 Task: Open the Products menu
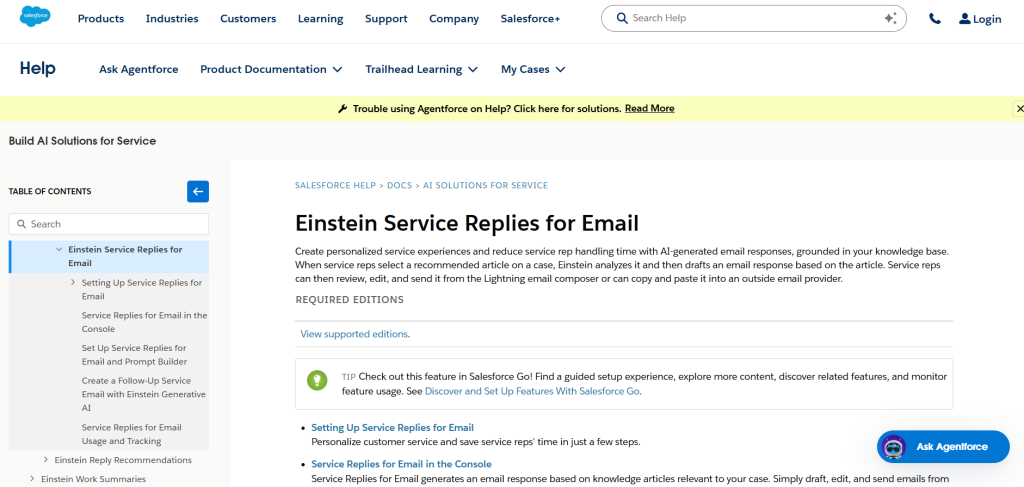(101, 18)
